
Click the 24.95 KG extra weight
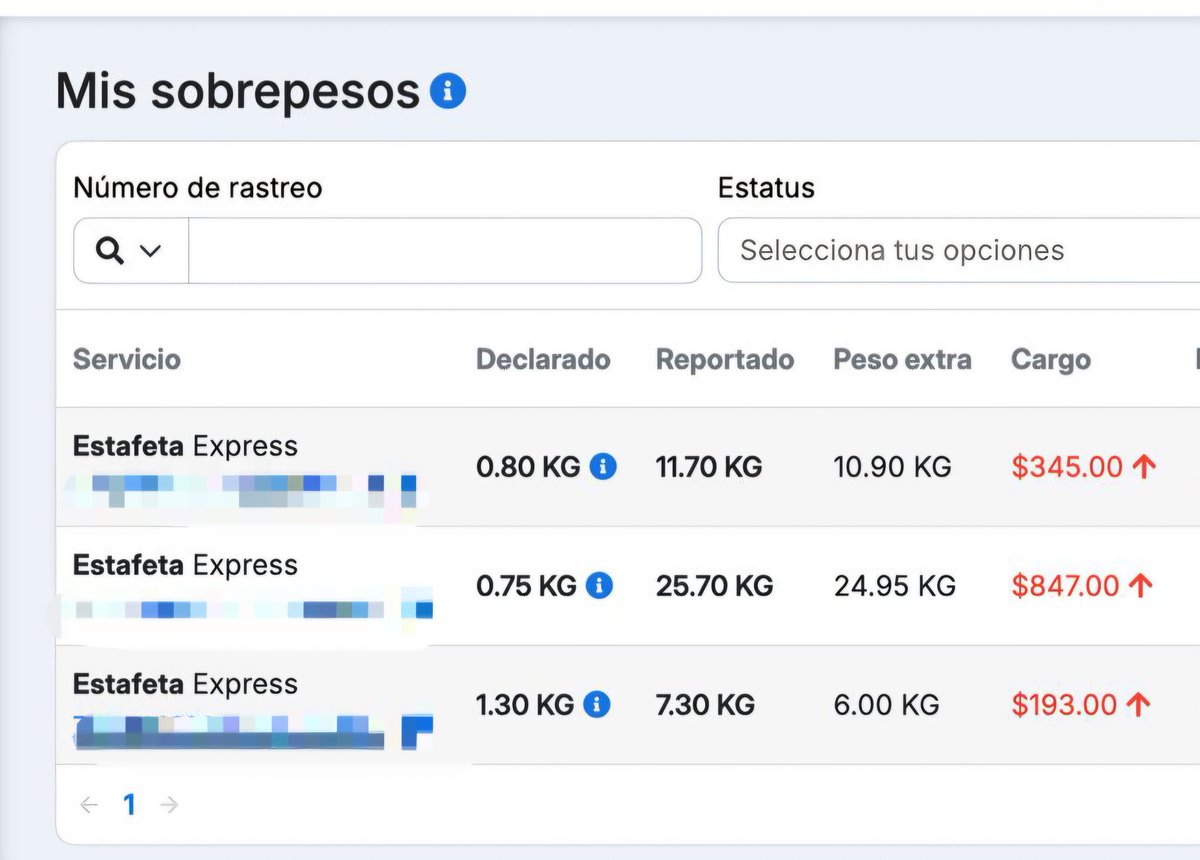[x=895, y=585]
